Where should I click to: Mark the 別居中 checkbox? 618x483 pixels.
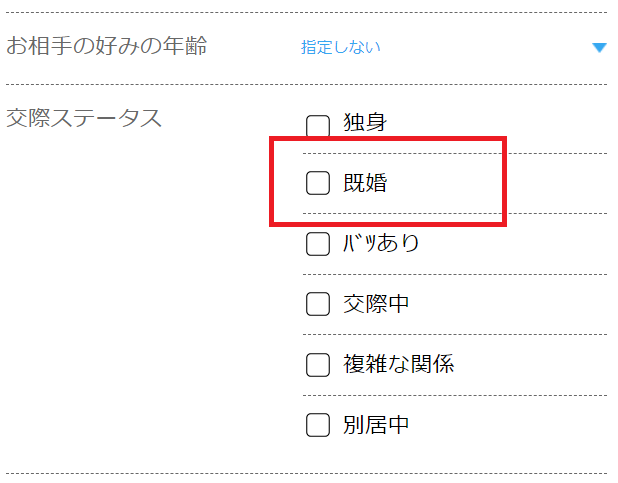(318, 425)
